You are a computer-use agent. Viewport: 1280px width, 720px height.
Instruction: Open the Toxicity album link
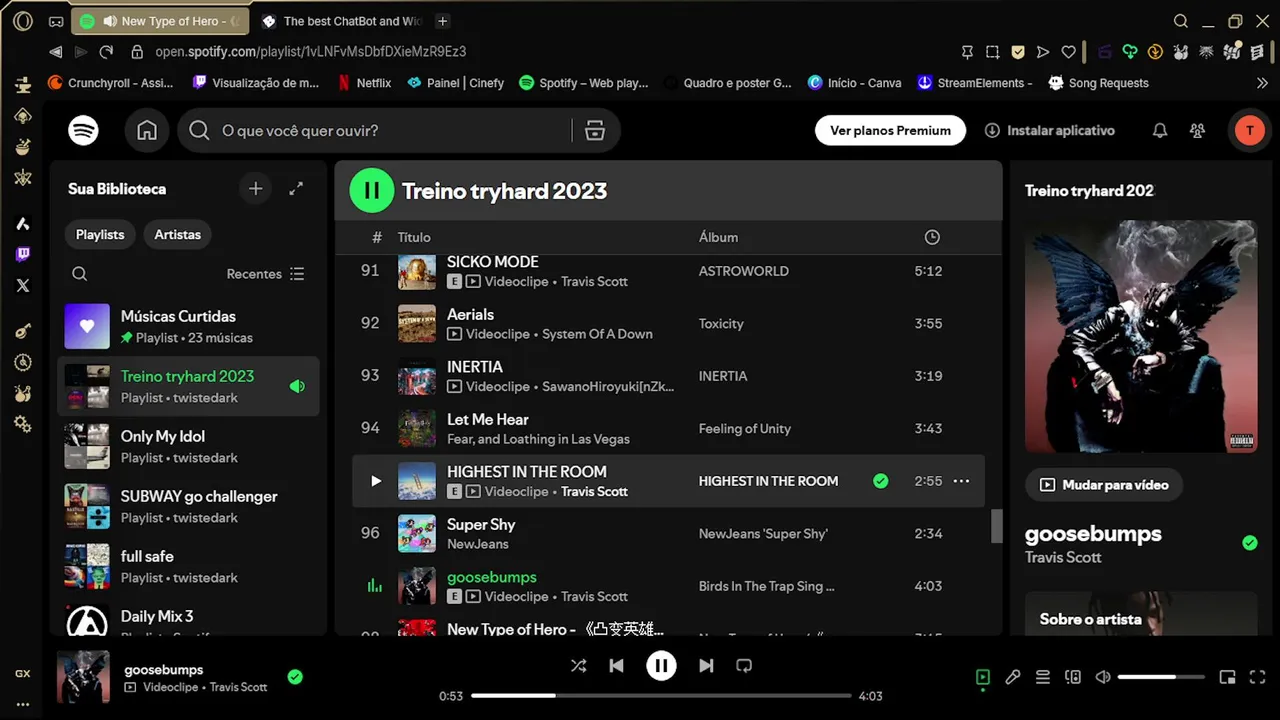coord(721,324)
